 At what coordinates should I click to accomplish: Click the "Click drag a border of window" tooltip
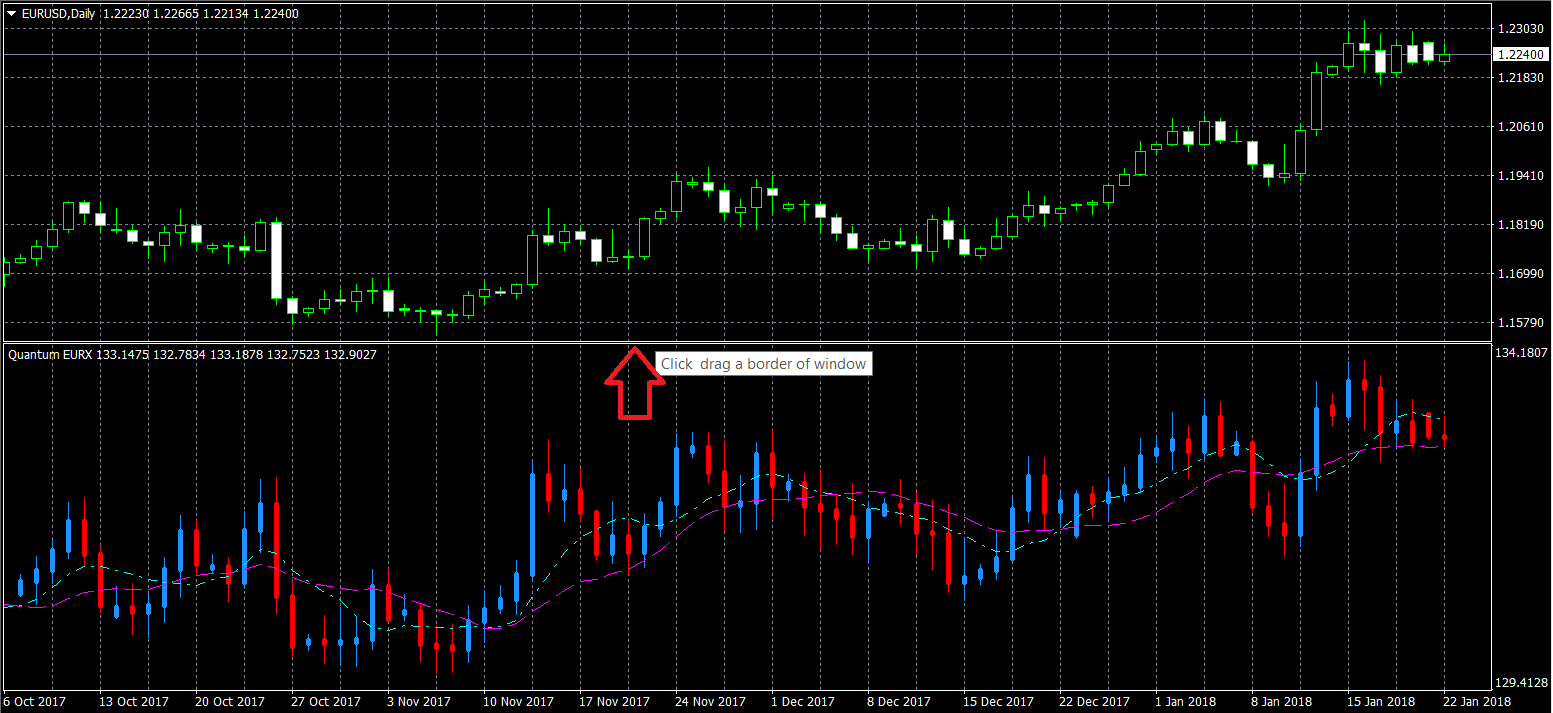click(x=763, y=364)
